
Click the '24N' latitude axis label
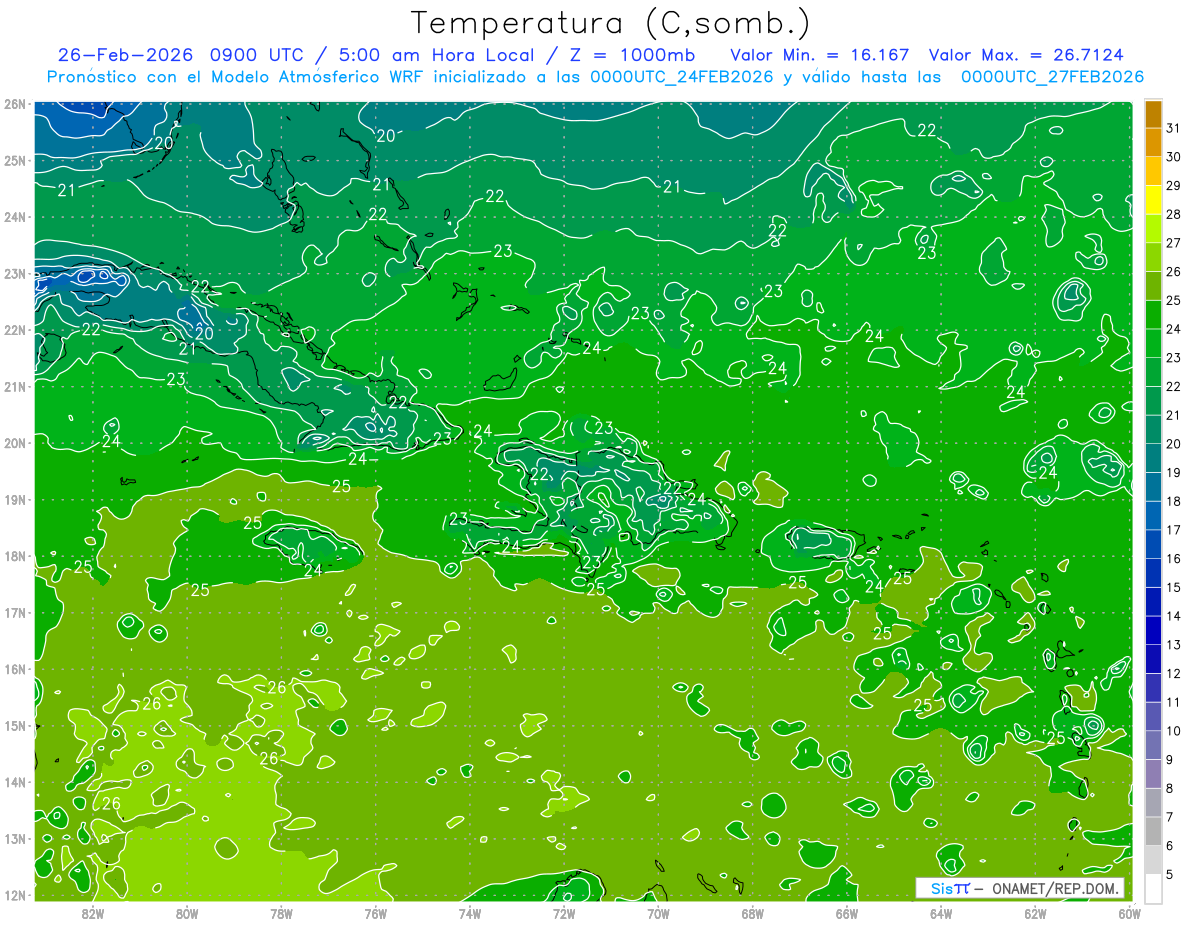pyautogui.click(x=14, y=217)
